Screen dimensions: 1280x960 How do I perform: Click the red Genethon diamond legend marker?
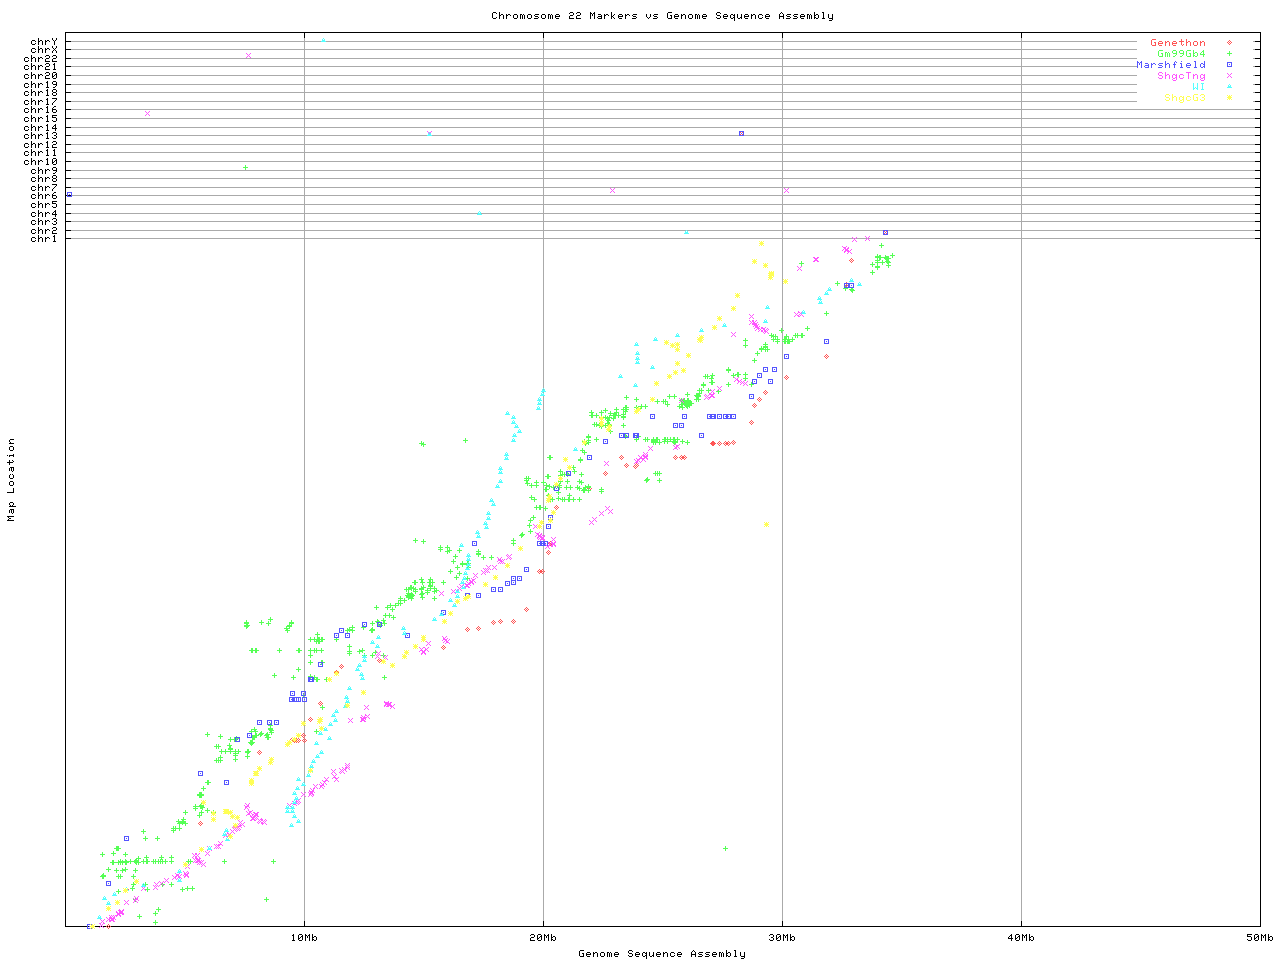tap(1229, 43)
